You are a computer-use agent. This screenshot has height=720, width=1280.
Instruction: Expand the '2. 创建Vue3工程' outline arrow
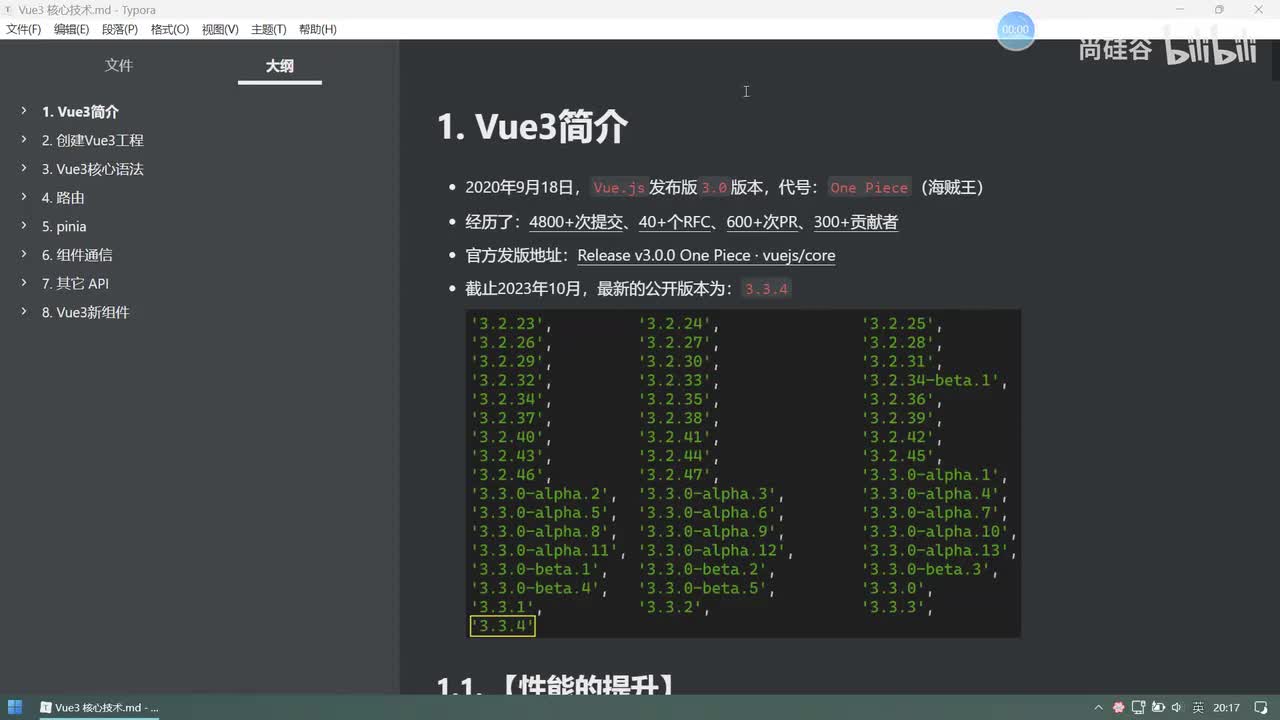point(24,140)
